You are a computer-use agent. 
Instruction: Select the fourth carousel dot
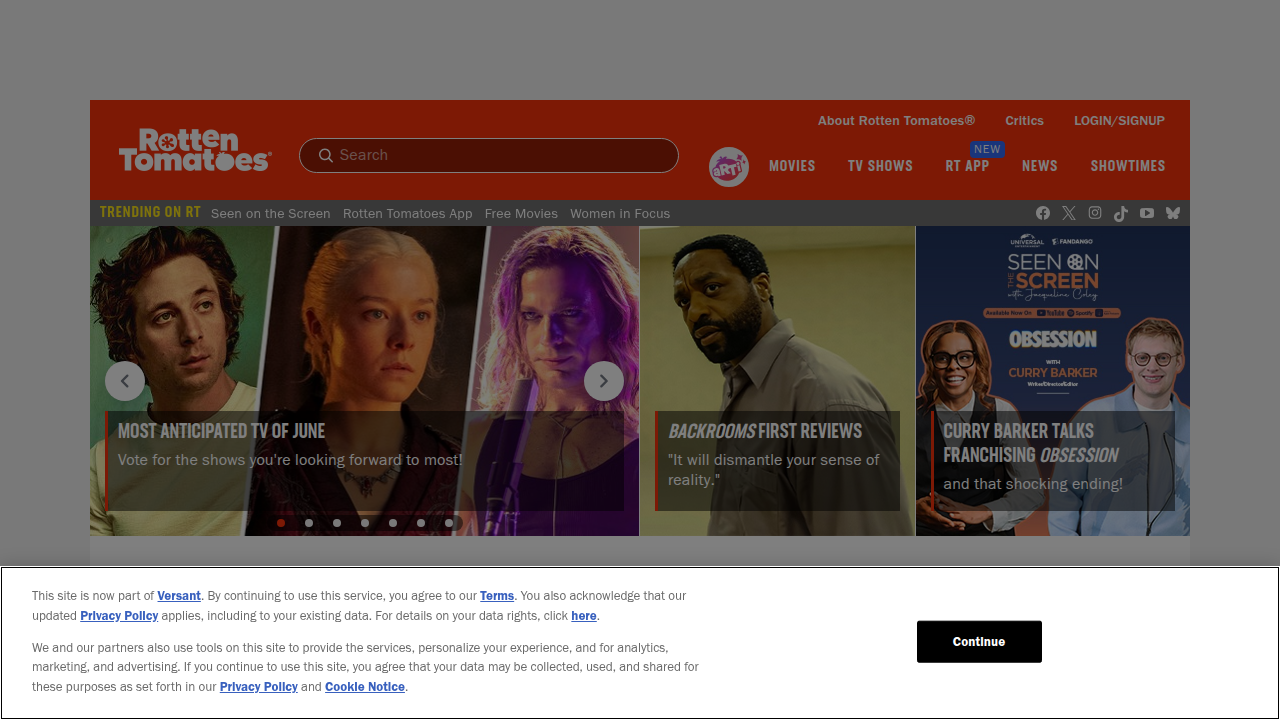point(365,523)
